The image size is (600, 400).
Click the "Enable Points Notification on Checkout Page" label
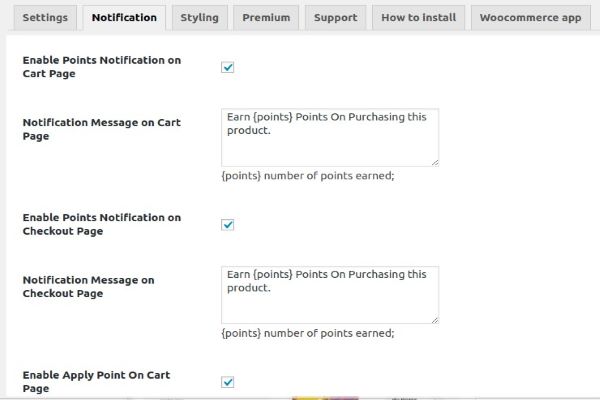tap(101, 225)
